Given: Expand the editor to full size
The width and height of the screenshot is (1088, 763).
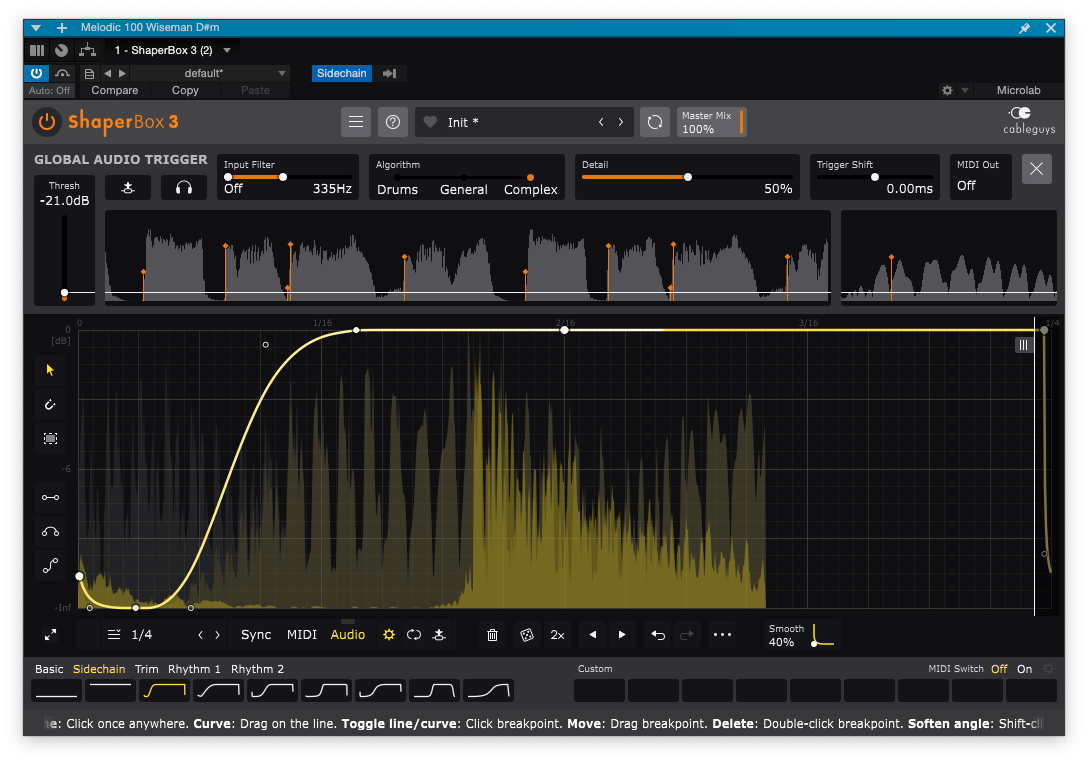Looking at the screenshot, I should pyautogui.click(x=51, y=635).
